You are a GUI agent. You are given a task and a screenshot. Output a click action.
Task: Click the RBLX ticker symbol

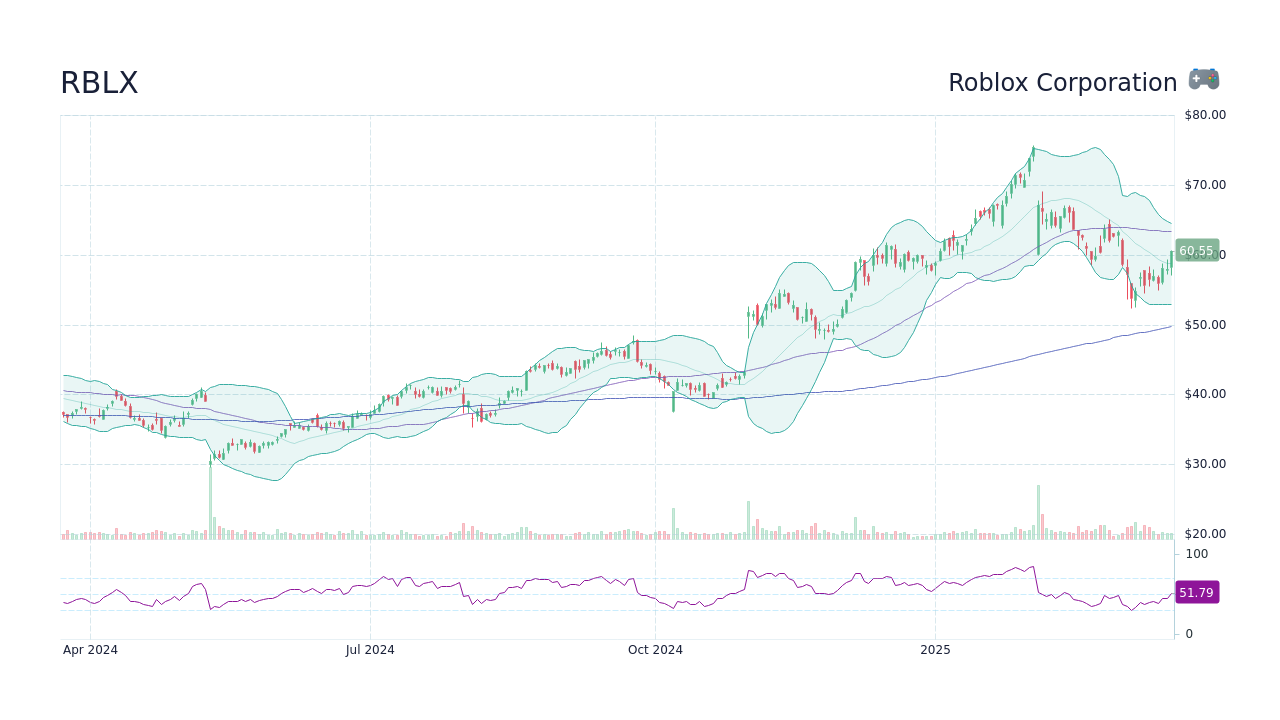pos(99,83)
